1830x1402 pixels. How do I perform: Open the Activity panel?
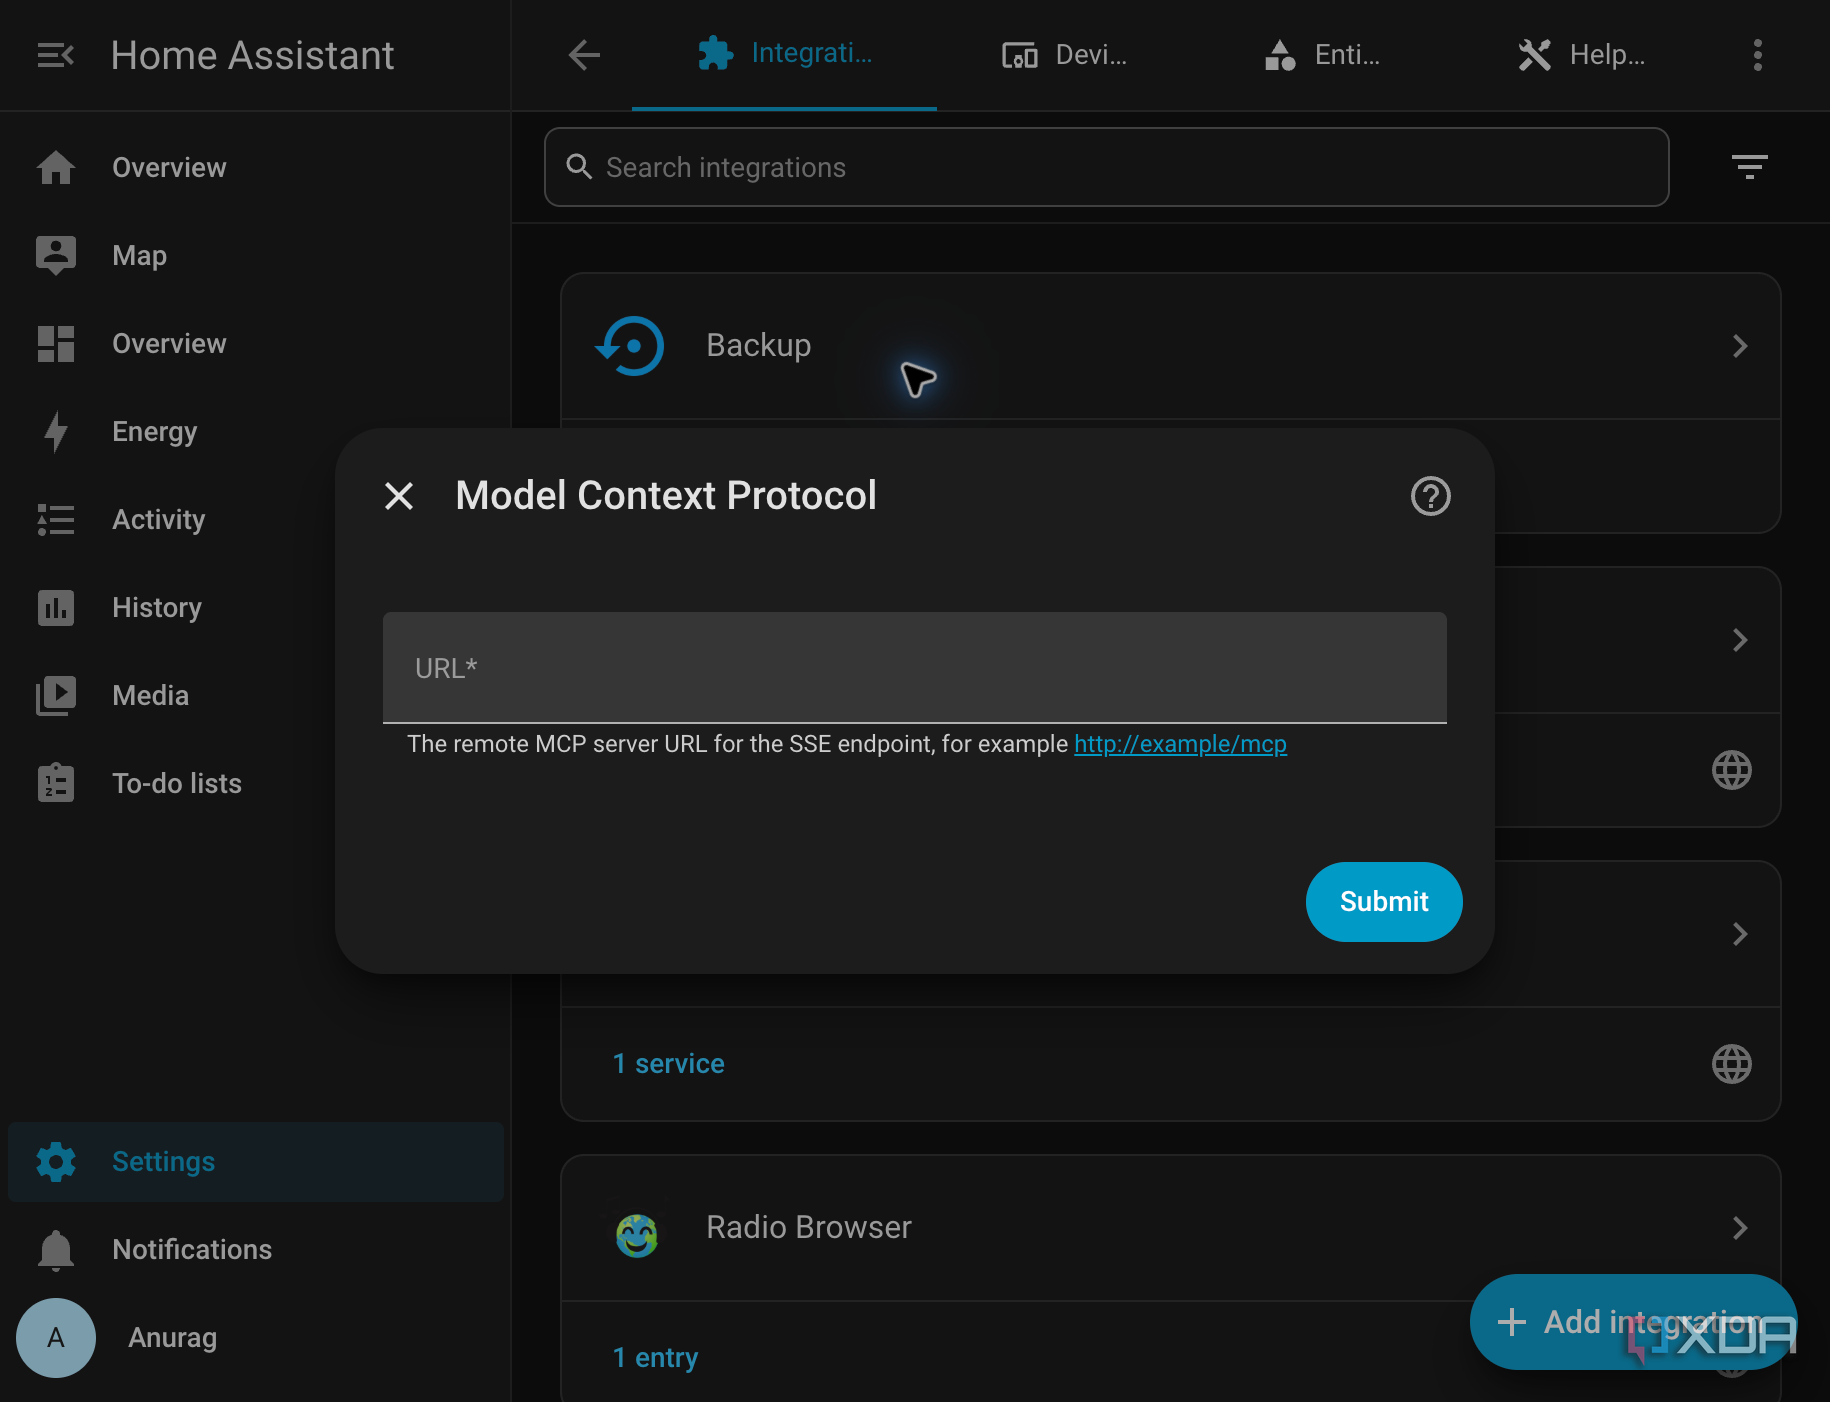(255, 519)
